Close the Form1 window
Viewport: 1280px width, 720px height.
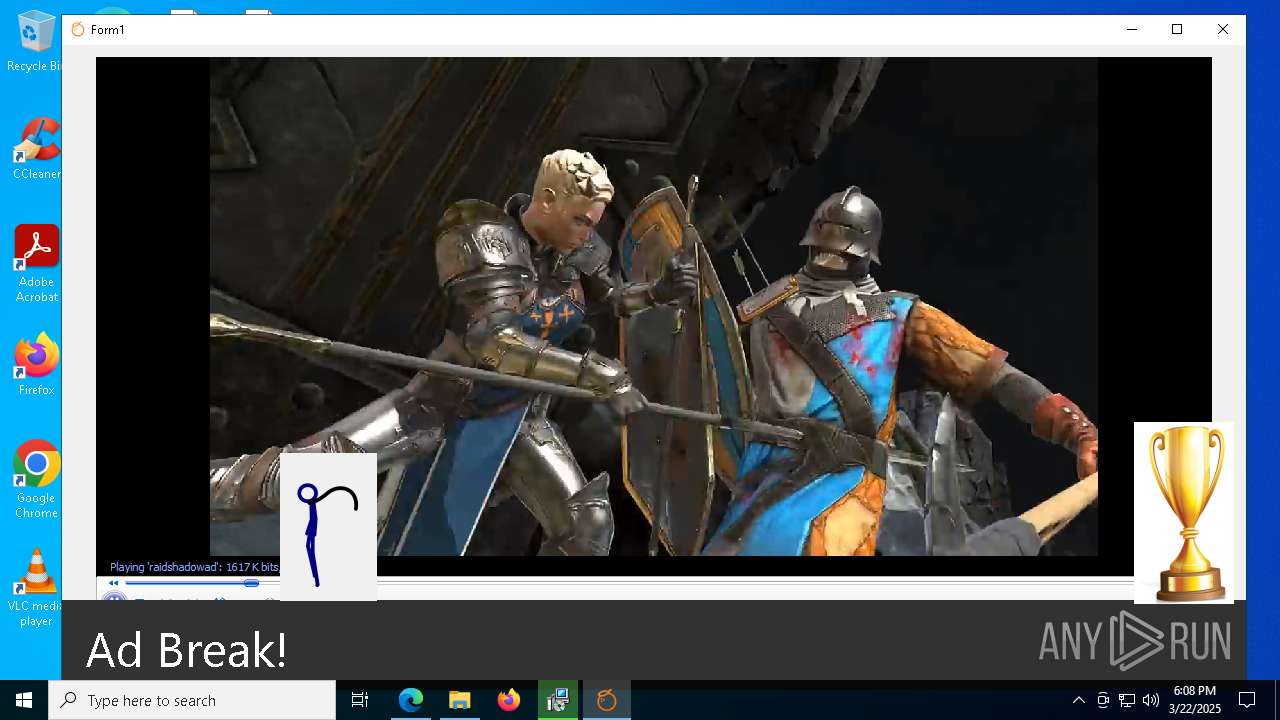tap(1223, 30)
